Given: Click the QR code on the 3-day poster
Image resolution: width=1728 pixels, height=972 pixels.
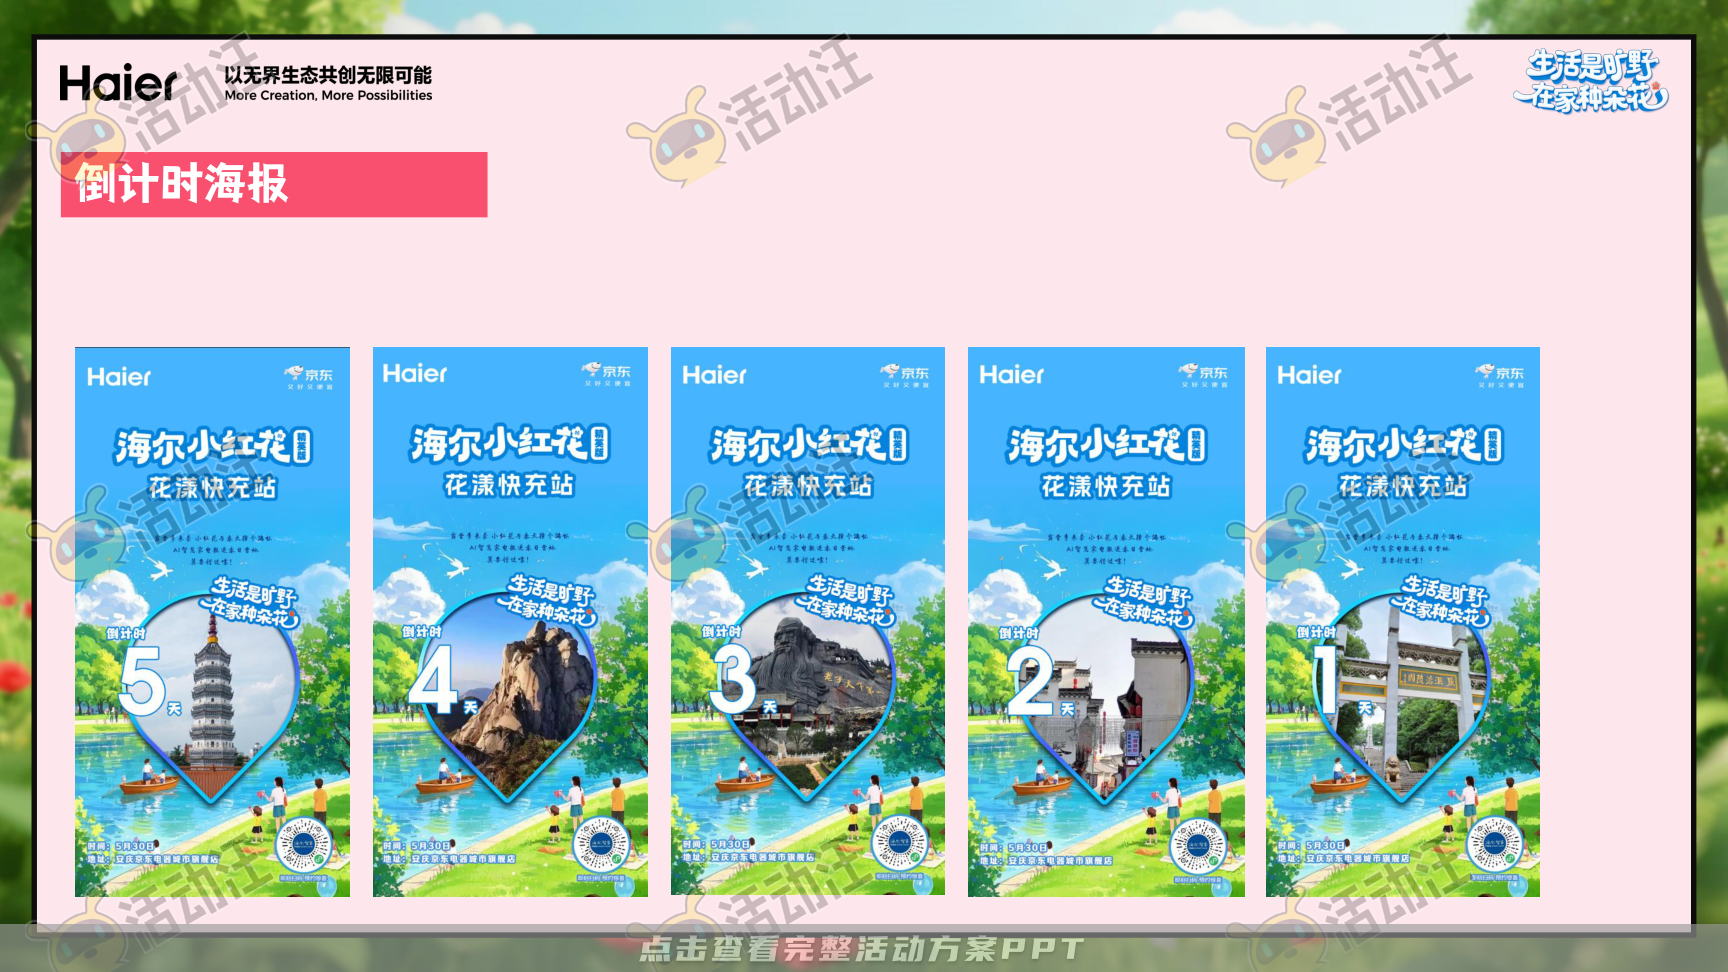Looking at the screenshot, I should click(x=899, y=844).
